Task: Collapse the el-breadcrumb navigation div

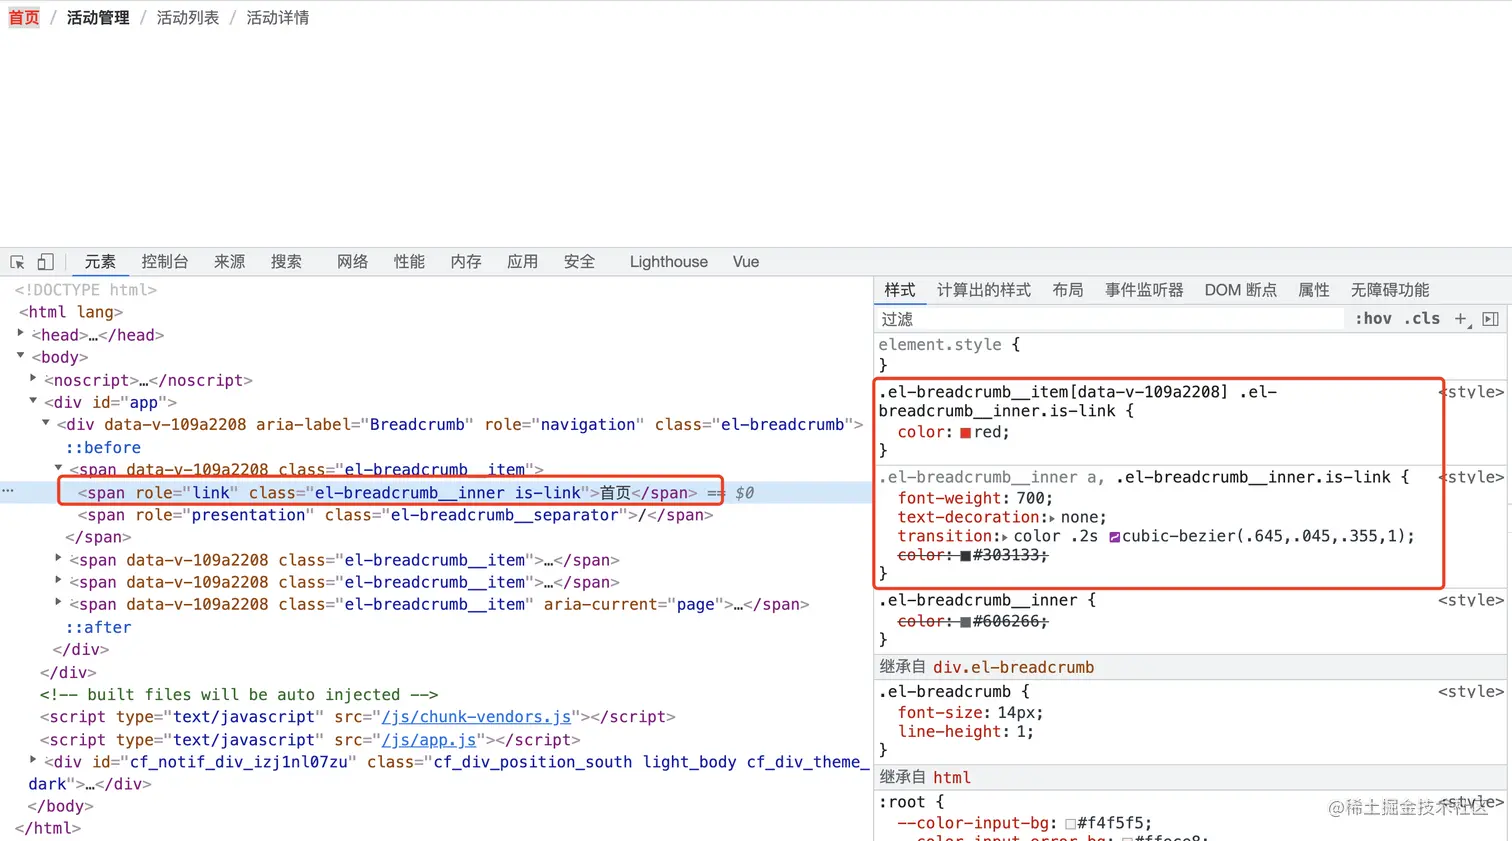Action: coord(46,424)
